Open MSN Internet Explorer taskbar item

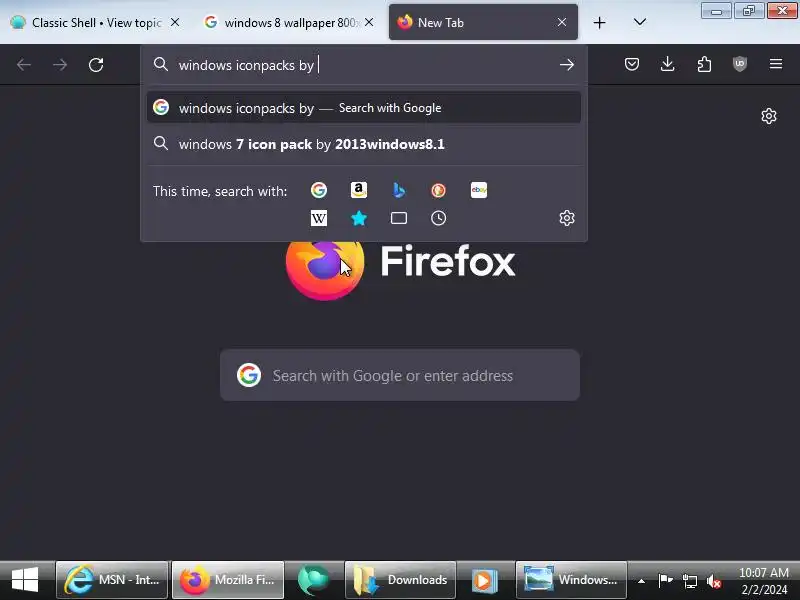coord(112,580)
